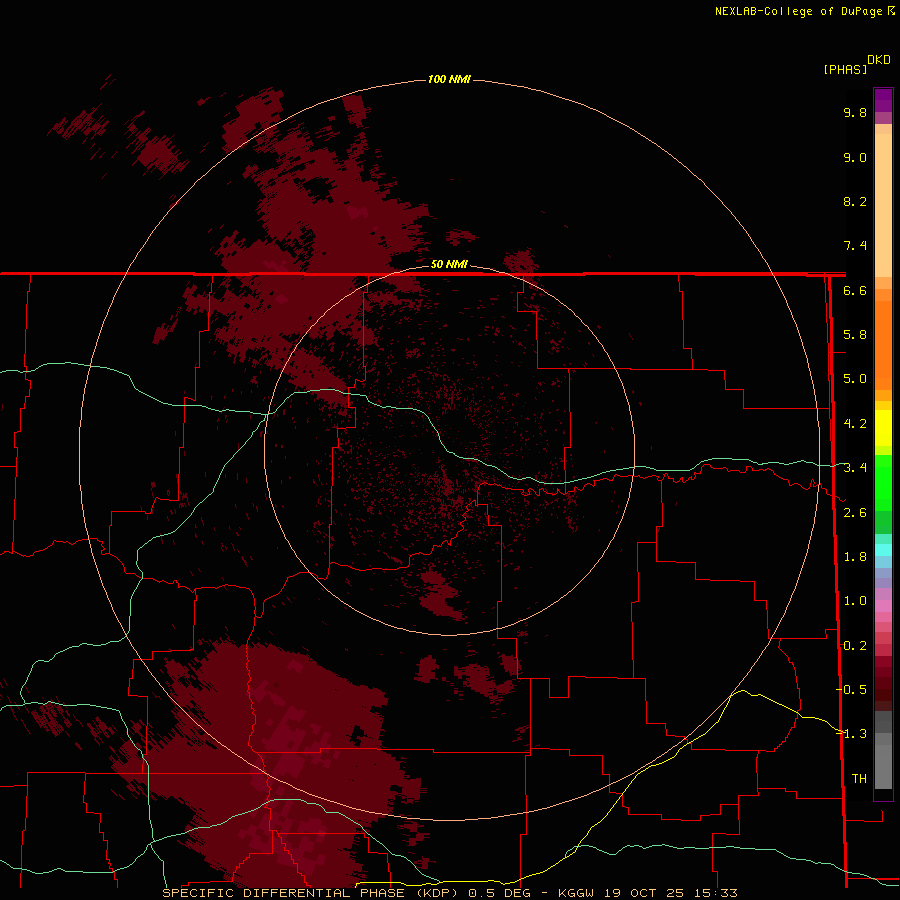
Task: Click the light peach segment of color bar
Action: click(x=883, y=205)
